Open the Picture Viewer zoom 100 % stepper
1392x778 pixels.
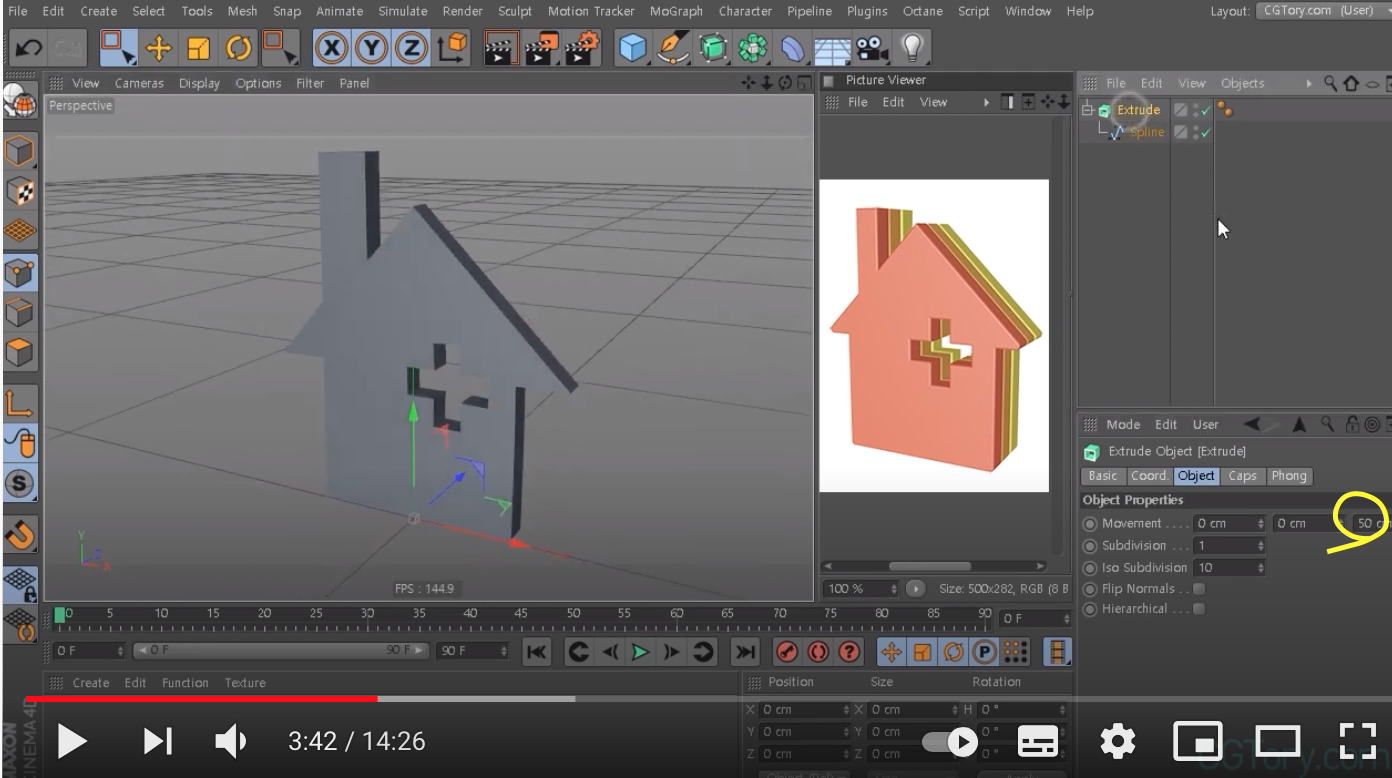pos(894,589)
